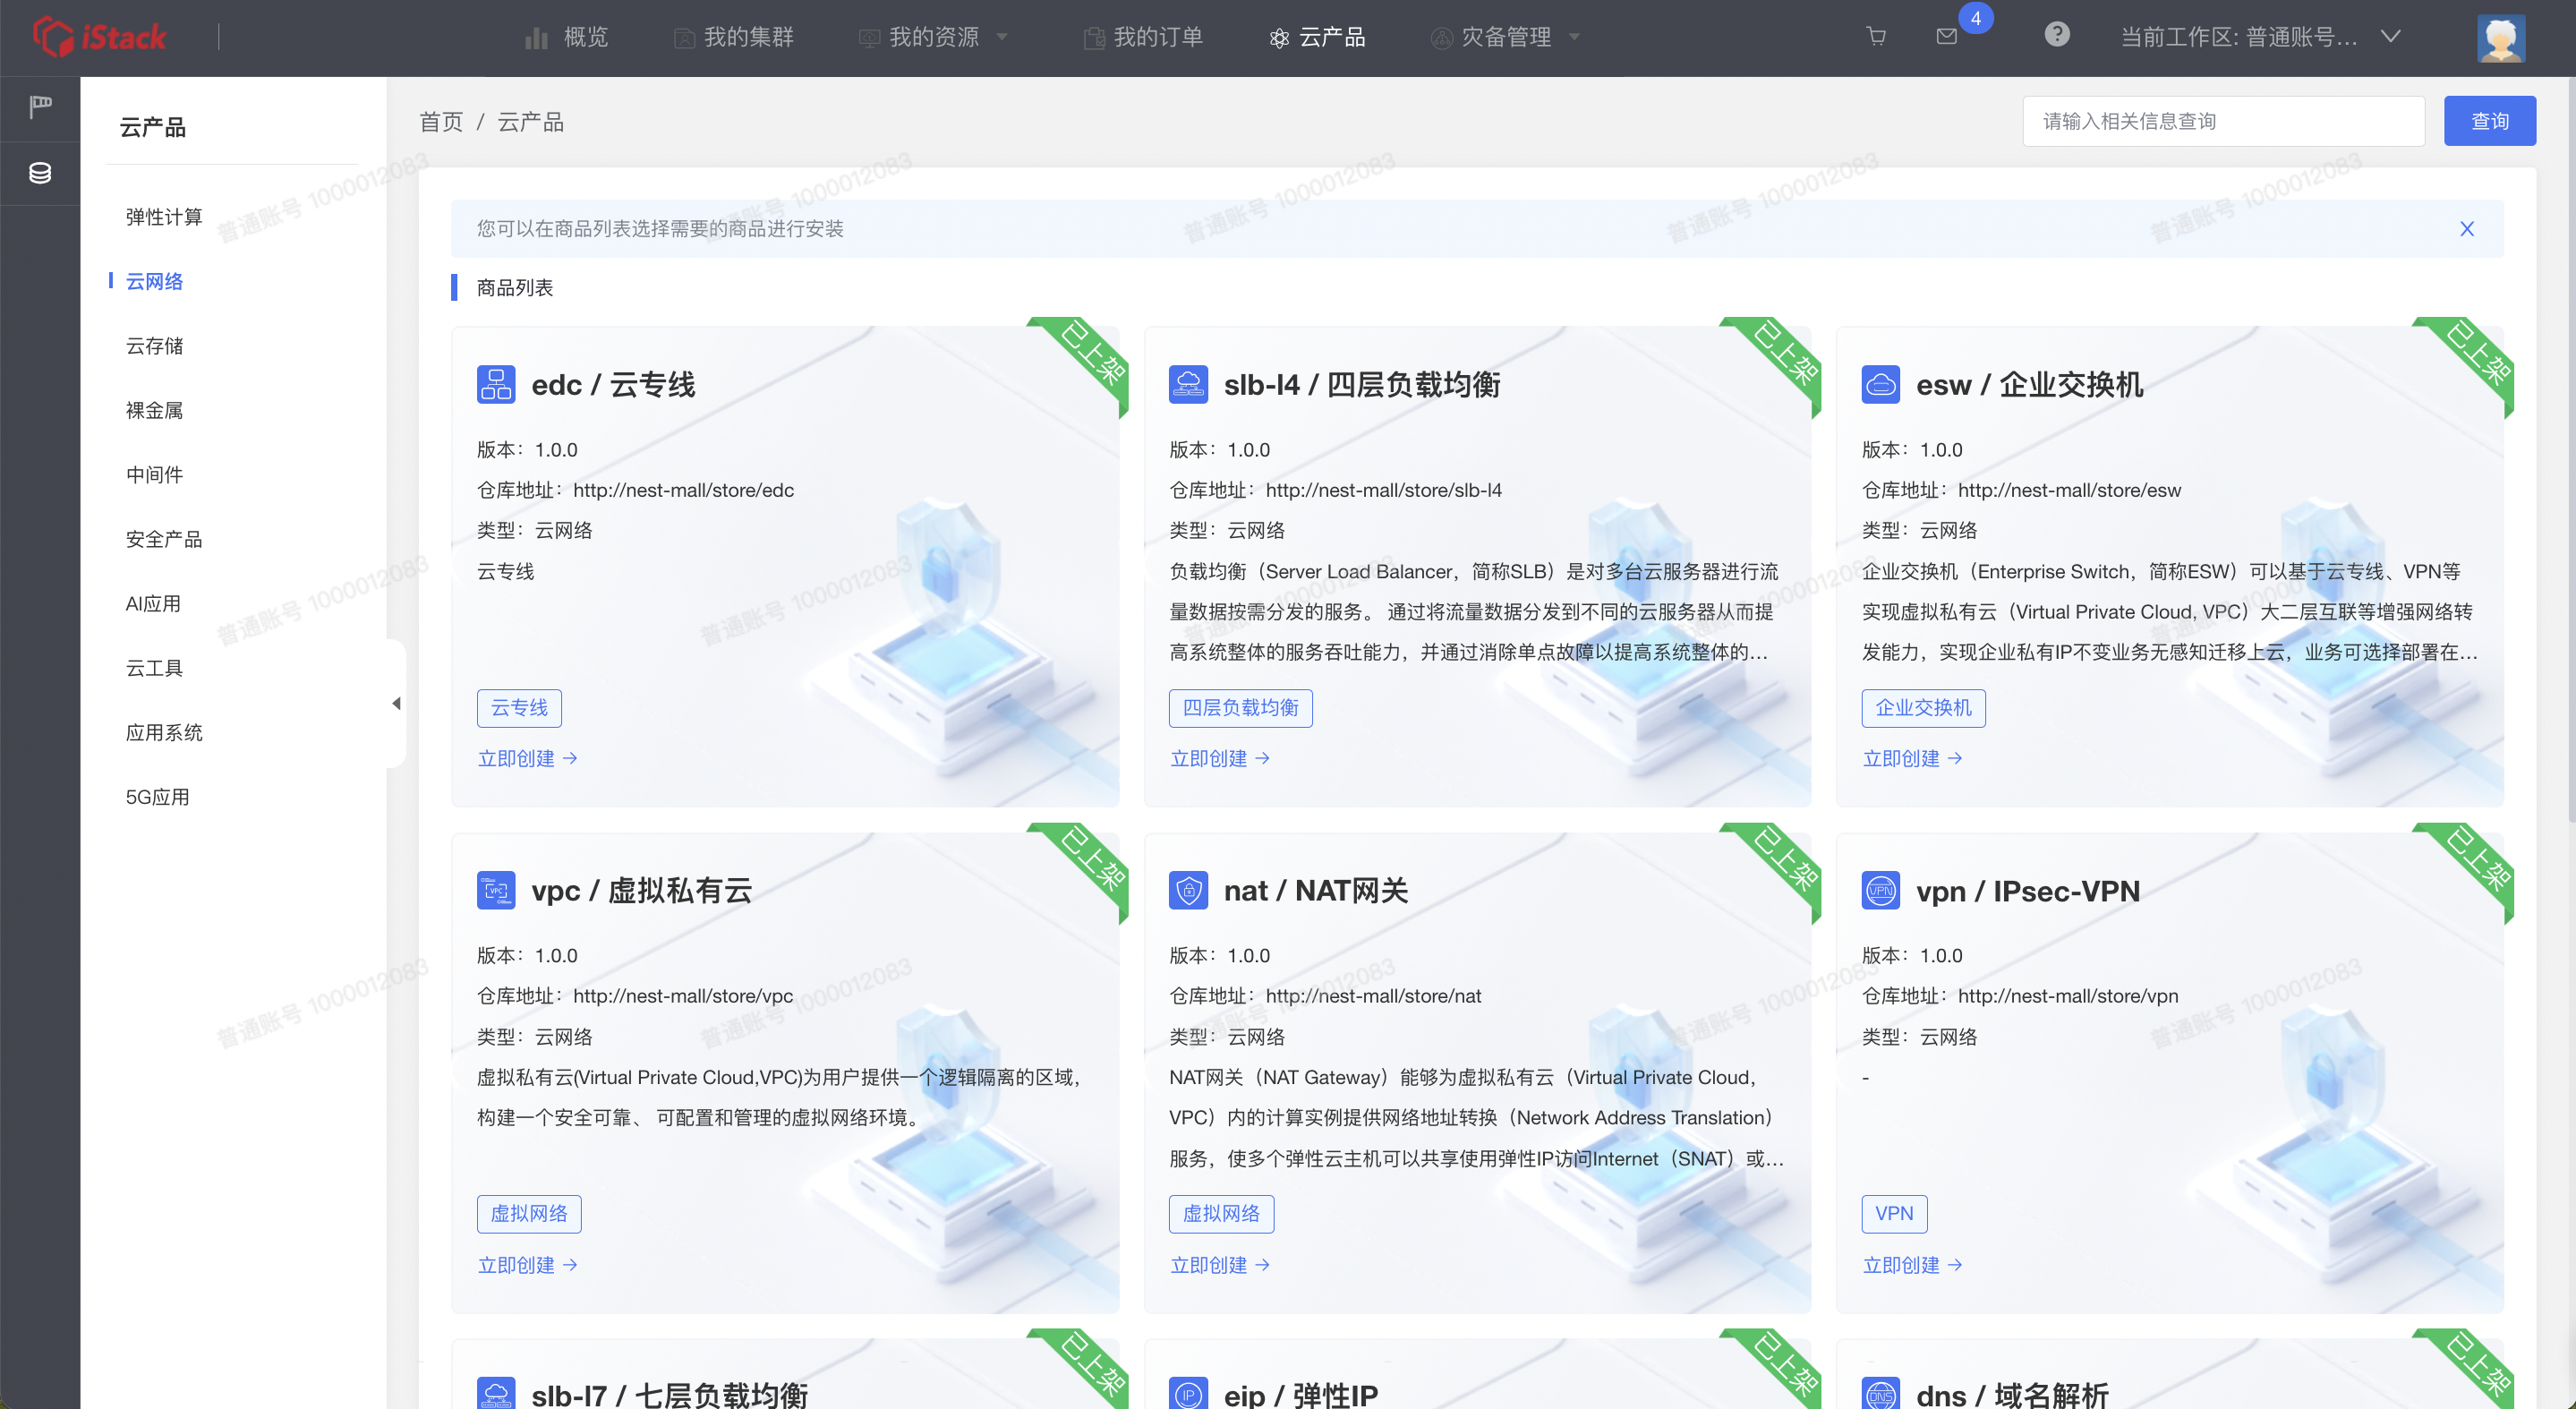
Task: Click the 查询 search button
Action: (2489, 121)
